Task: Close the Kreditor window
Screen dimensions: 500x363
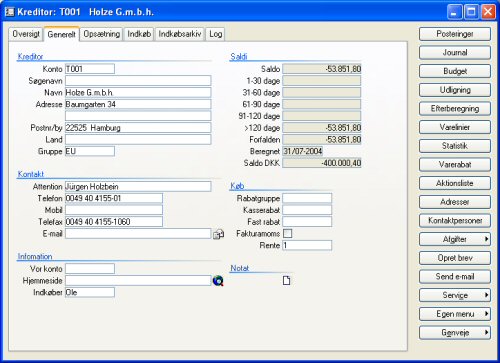Action: point(488,12)
